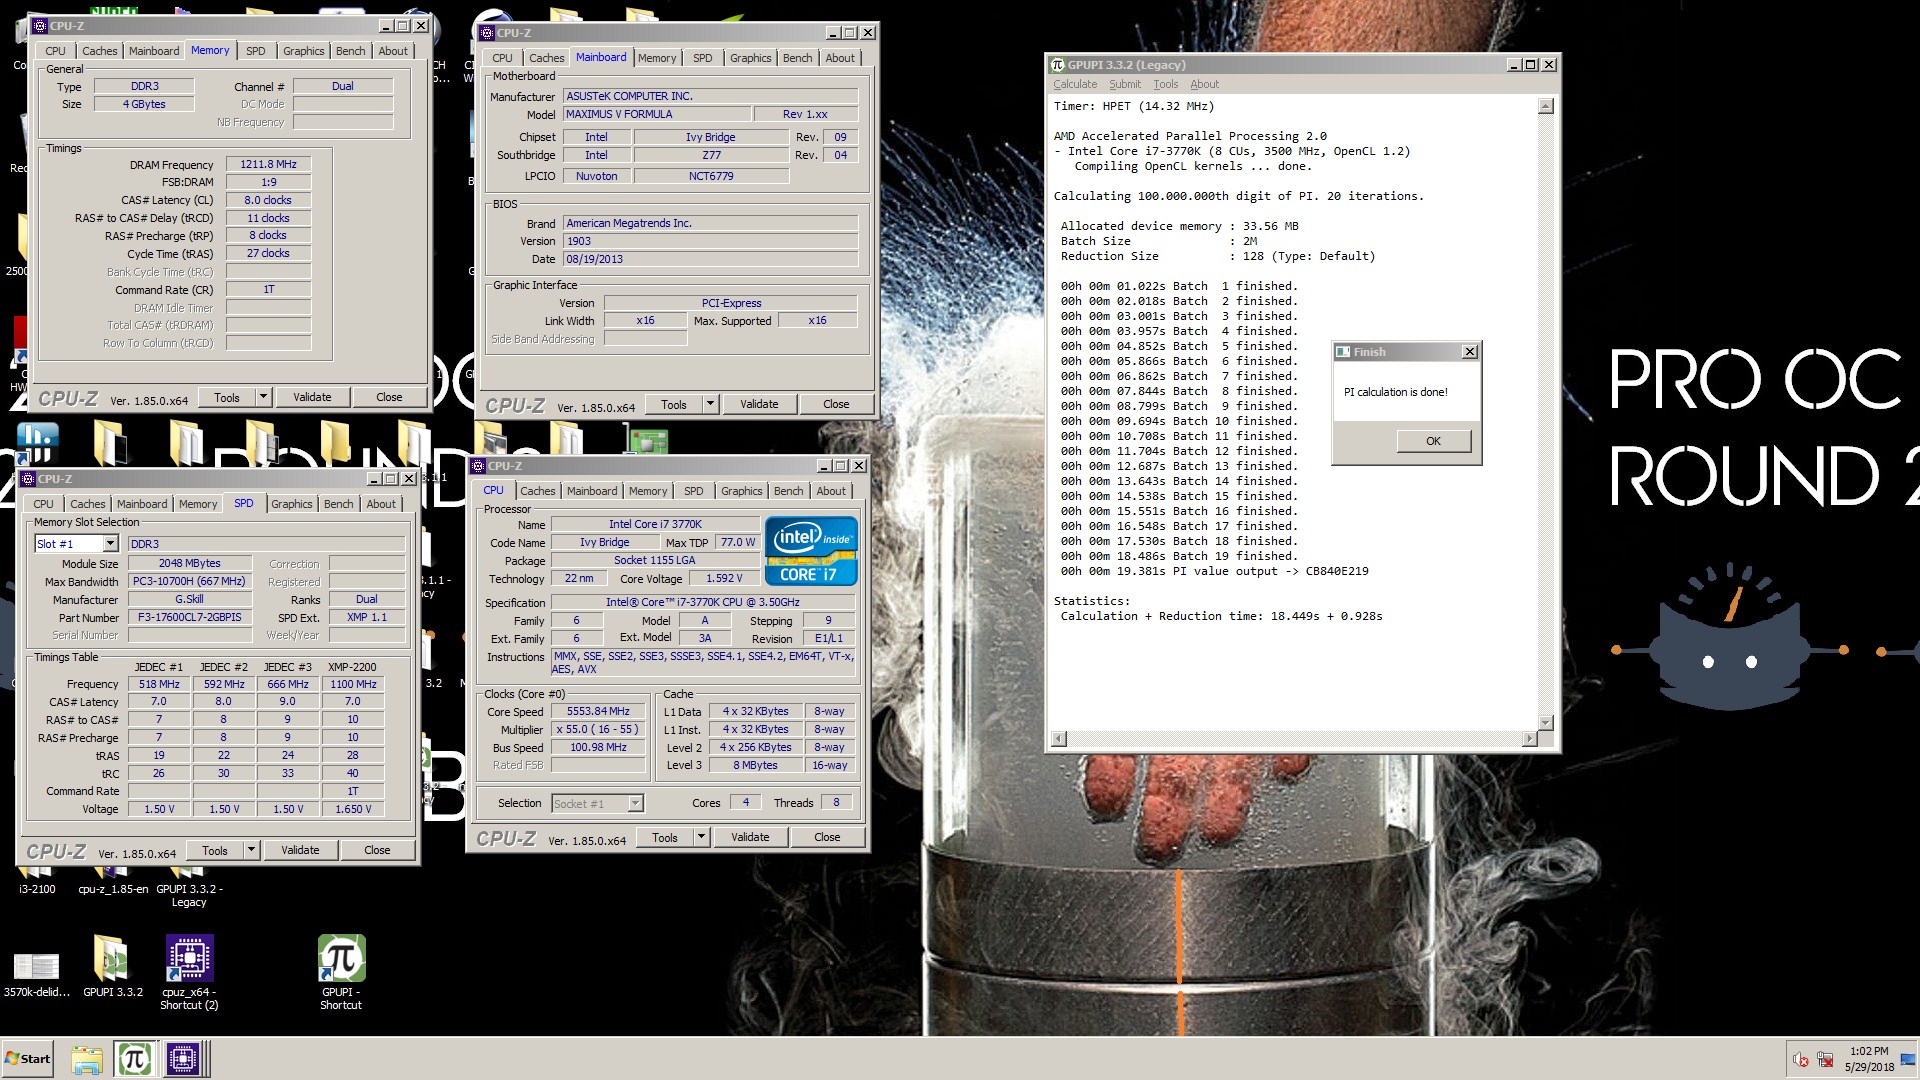Screen dimensions: 1920x1080
Task: Open the Tools menu in GPUPI
Action: click(1165, 84)
